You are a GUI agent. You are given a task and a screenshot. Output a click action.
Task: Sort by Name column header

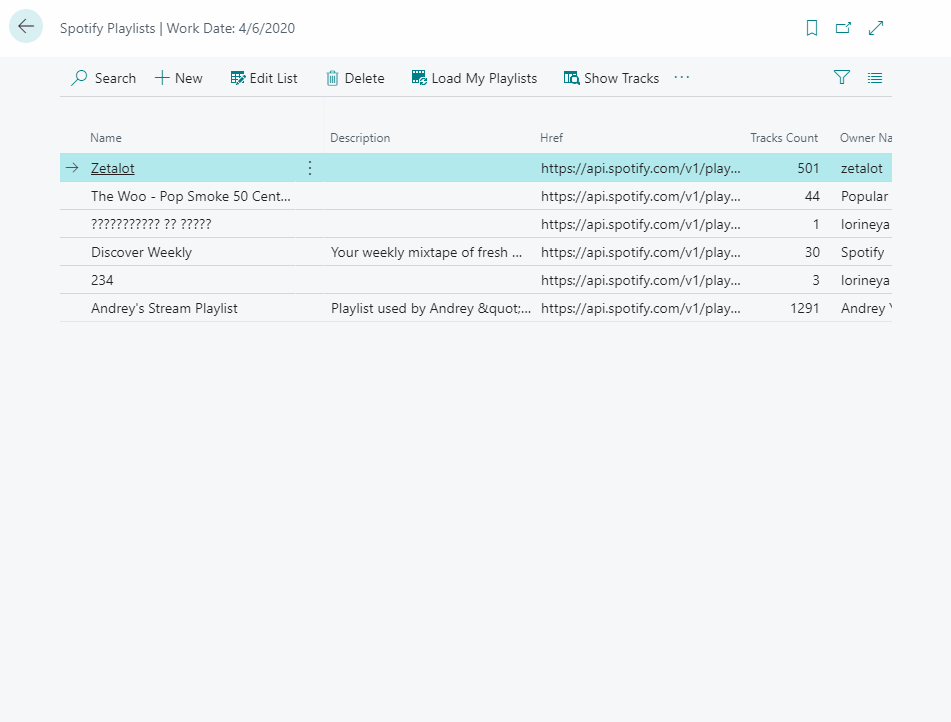tap(106, 138)
